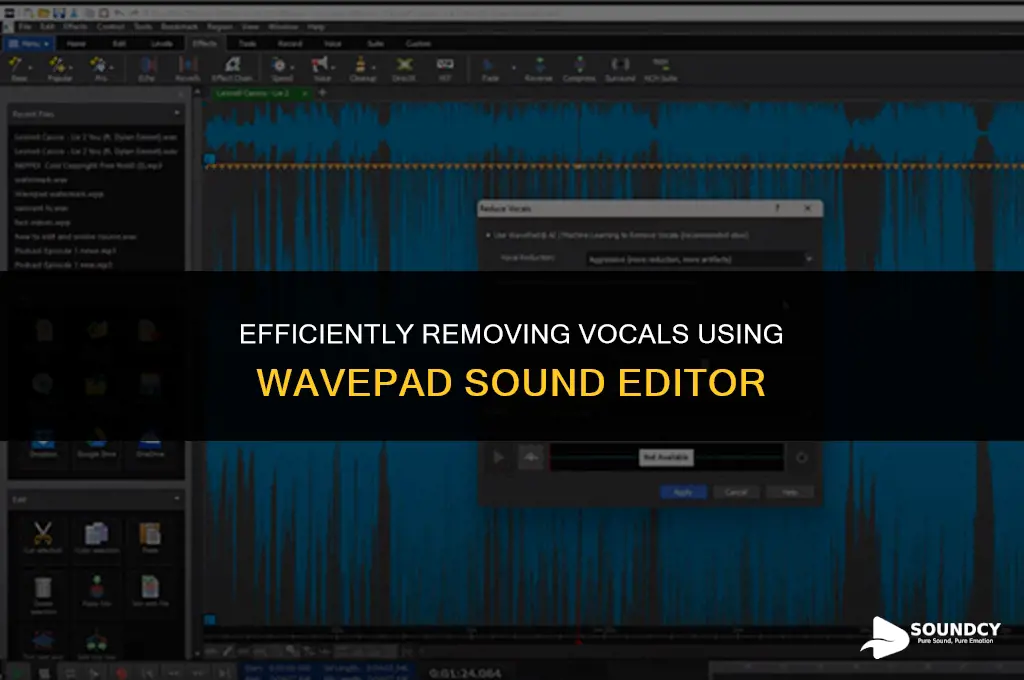1024x680 pixels.
Task: Expand the Speed dropdown arrow
Action: coord(292,67)
